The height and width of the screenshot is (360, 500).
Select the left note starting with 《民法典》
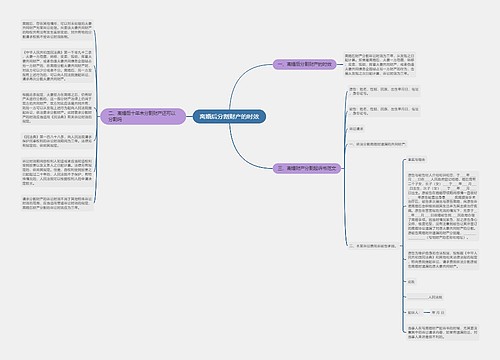[x=57, y=141]
